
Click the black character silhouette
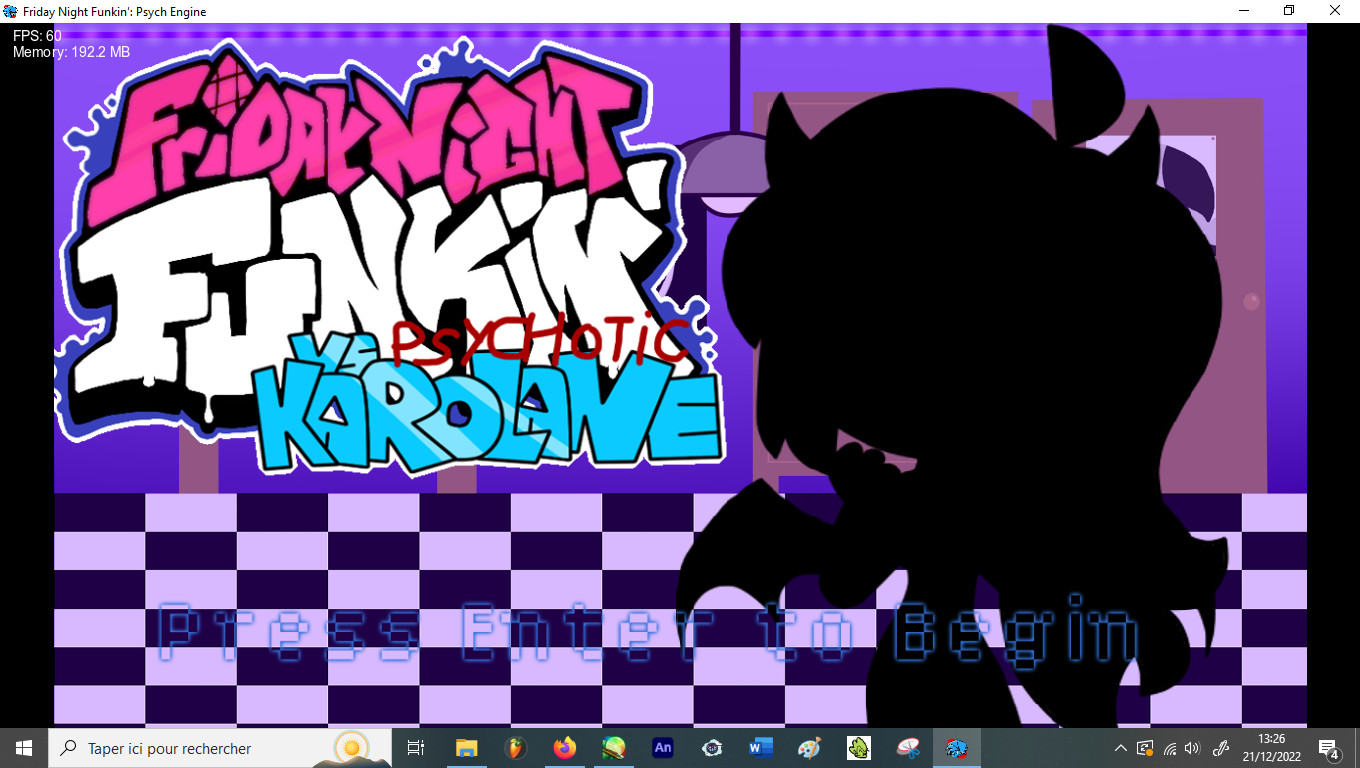[x=960, y=380]
